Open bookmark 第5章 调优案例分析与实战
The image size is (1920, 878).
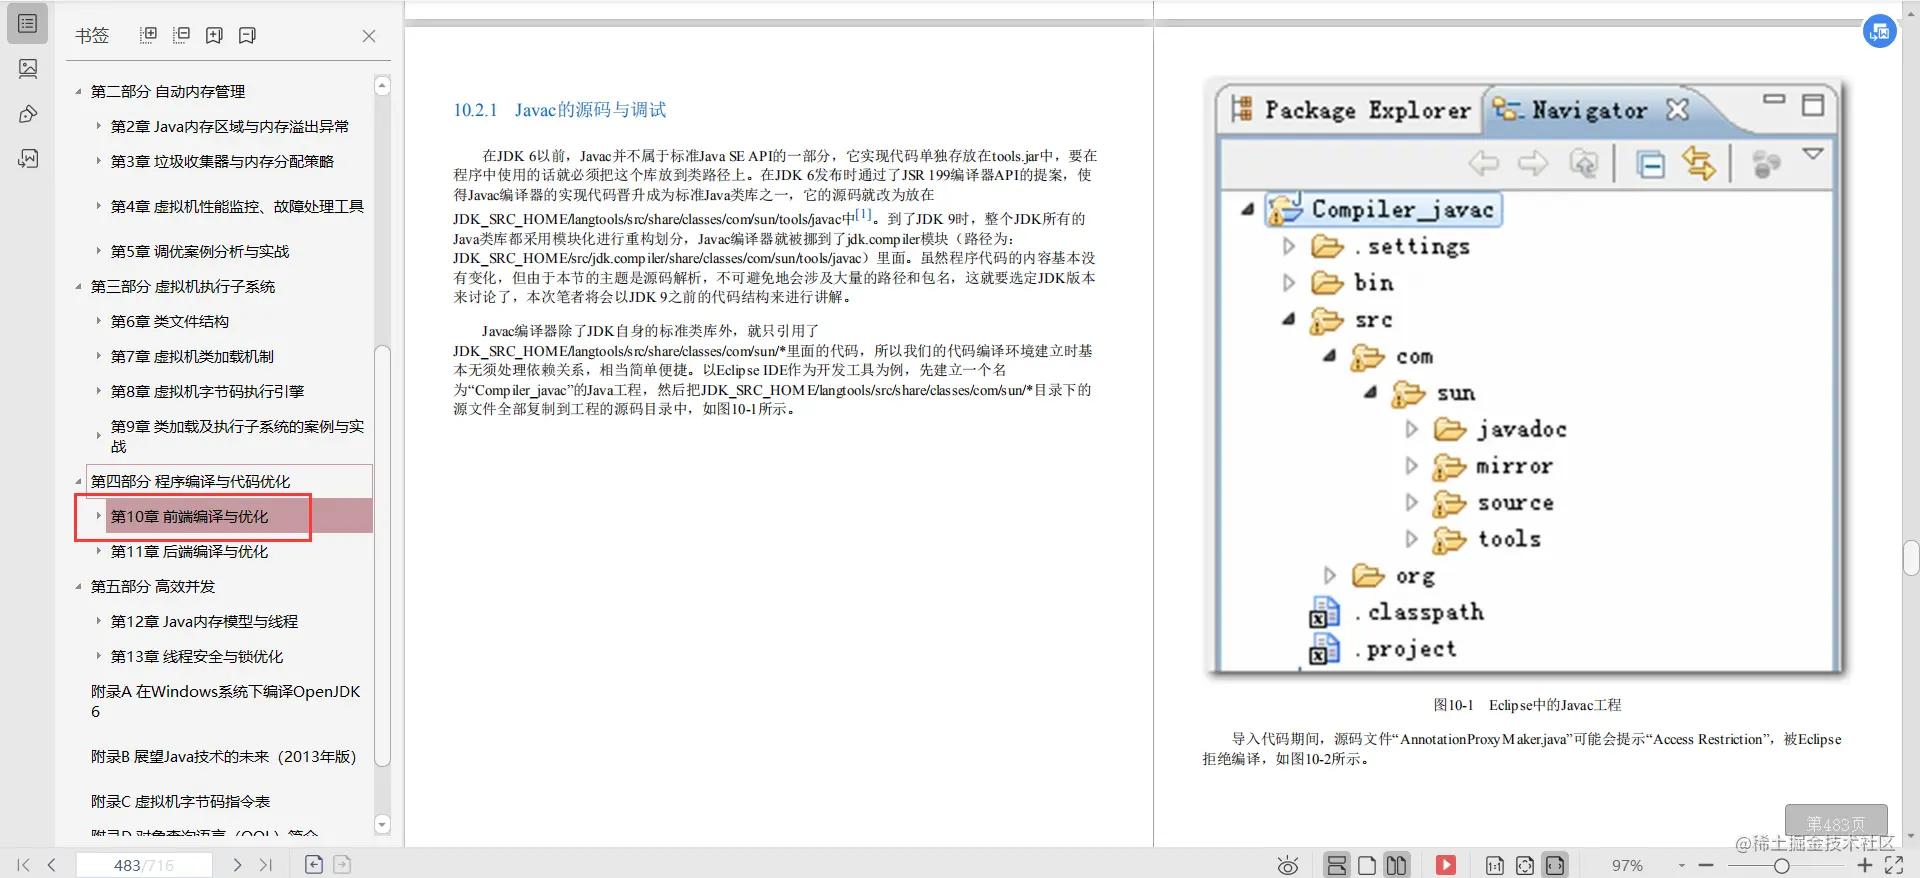(x=200, y=252)
